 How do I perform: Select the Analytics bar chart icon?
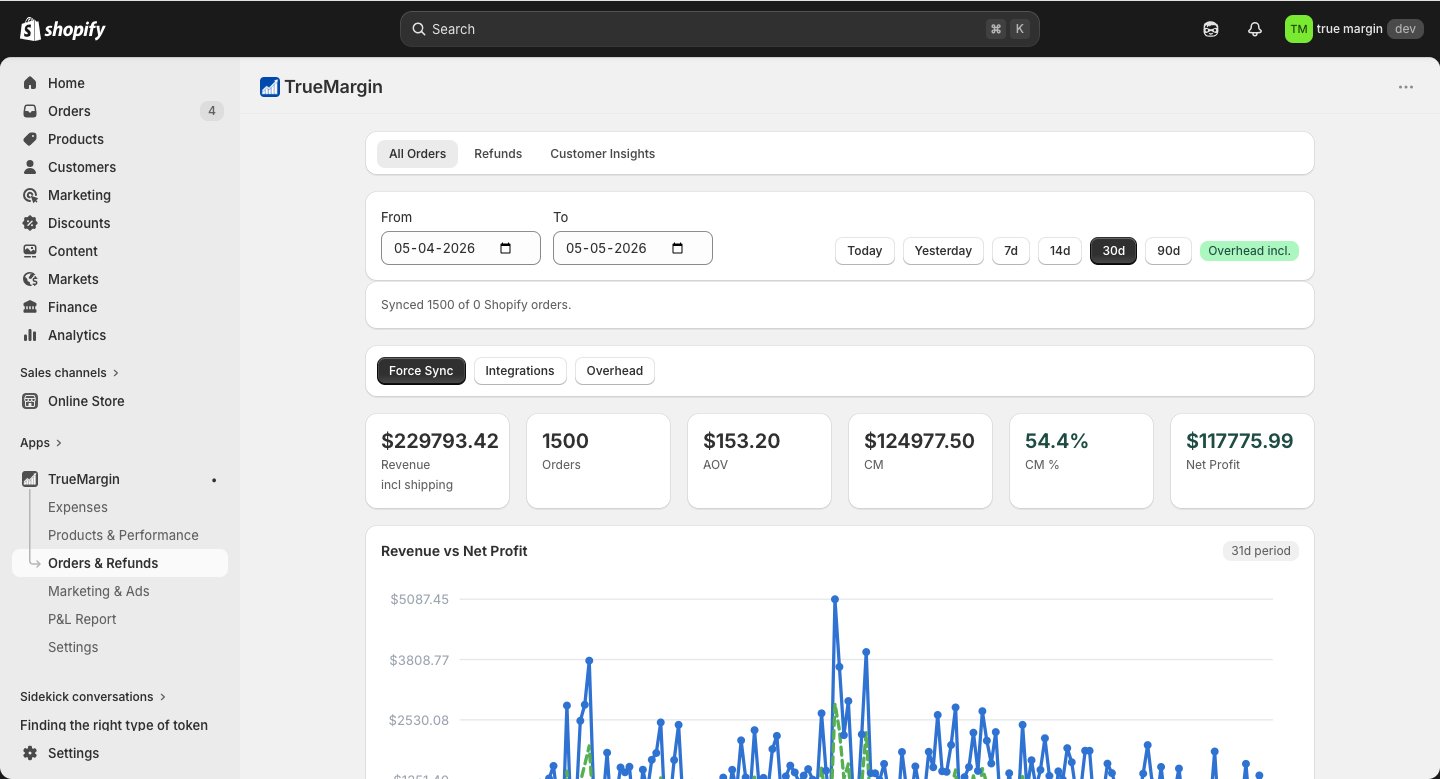click(x=30, y=335)
